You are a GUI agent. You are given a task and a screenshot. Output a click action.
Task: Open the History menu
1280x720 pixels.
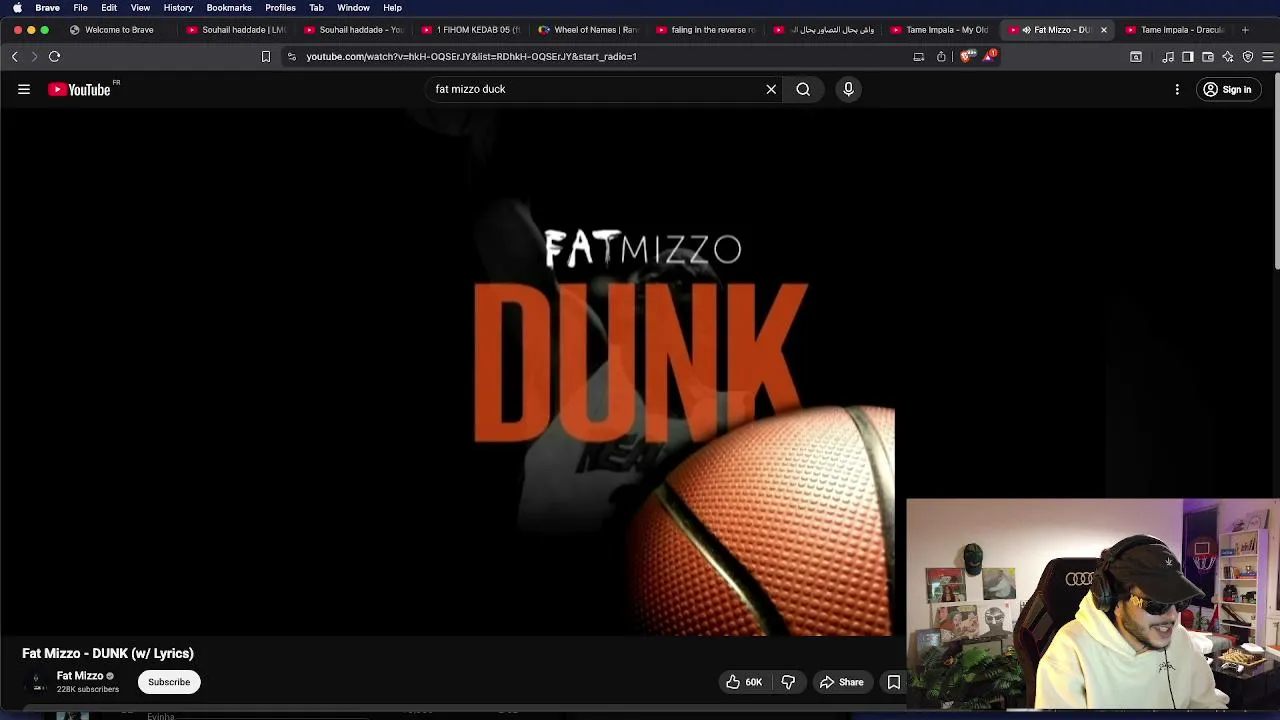(178, 8)
